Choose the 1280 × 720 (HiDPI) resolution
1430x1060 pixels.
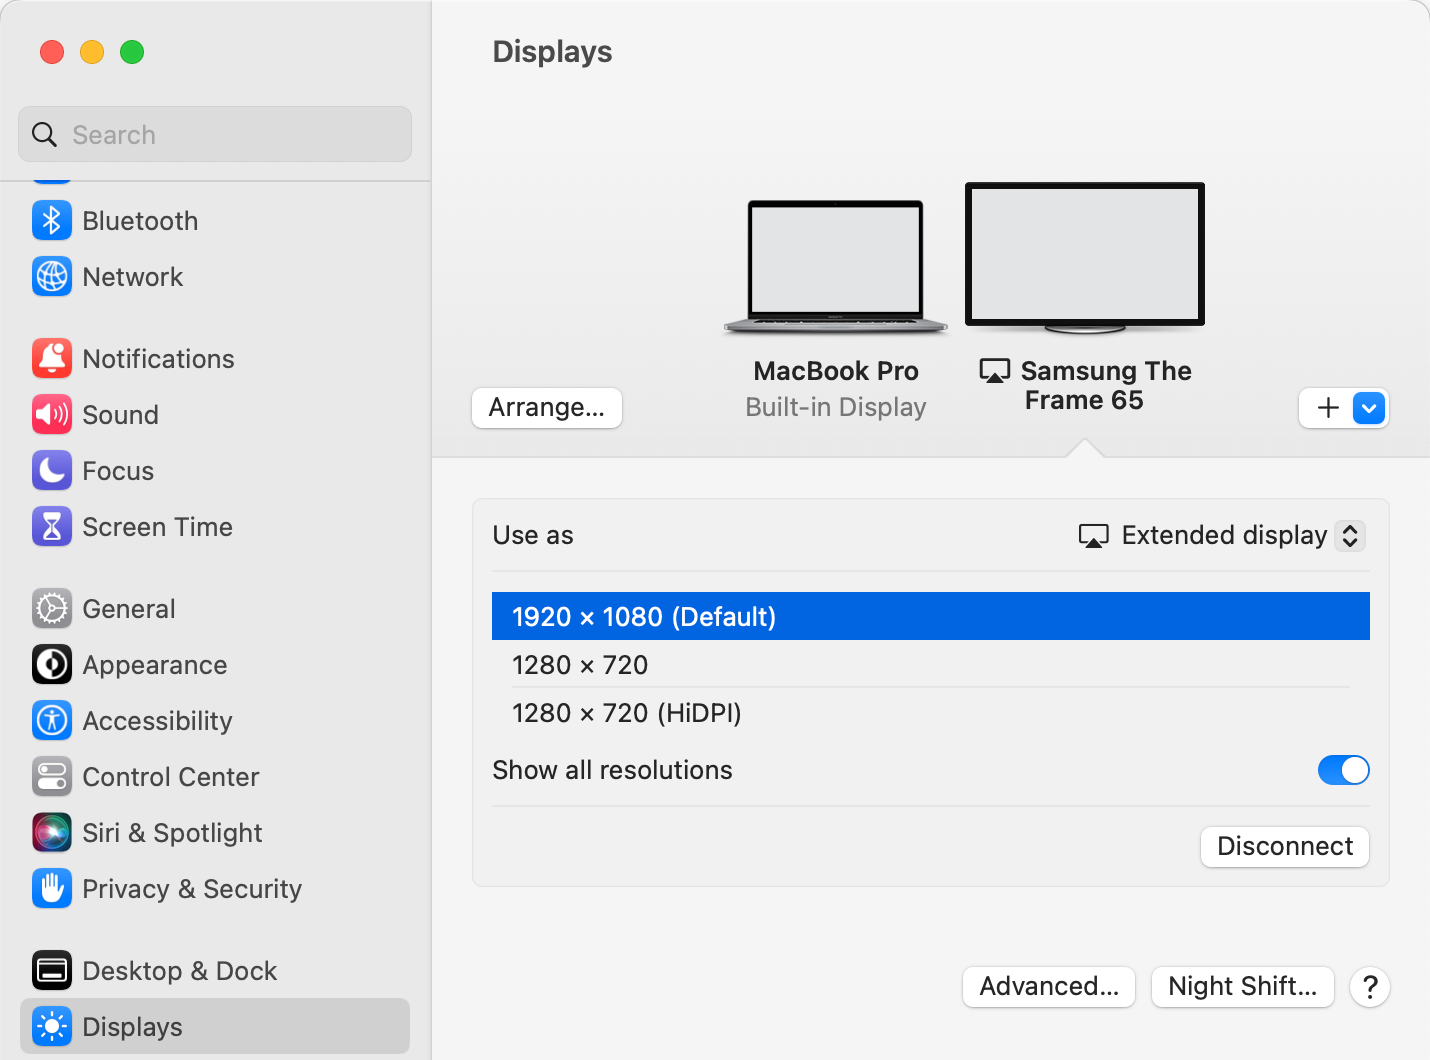(627, 713)
